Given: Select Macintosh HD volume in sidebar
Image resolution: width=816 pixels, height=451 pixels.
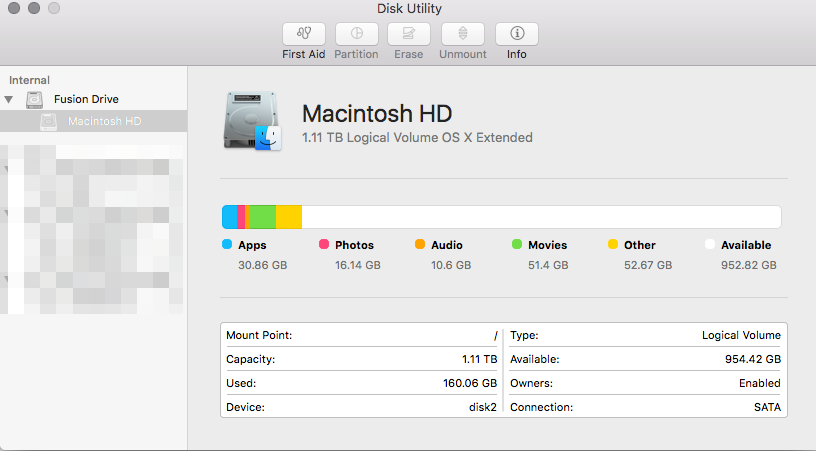Looking at the screenshot, I should point(94,121).
